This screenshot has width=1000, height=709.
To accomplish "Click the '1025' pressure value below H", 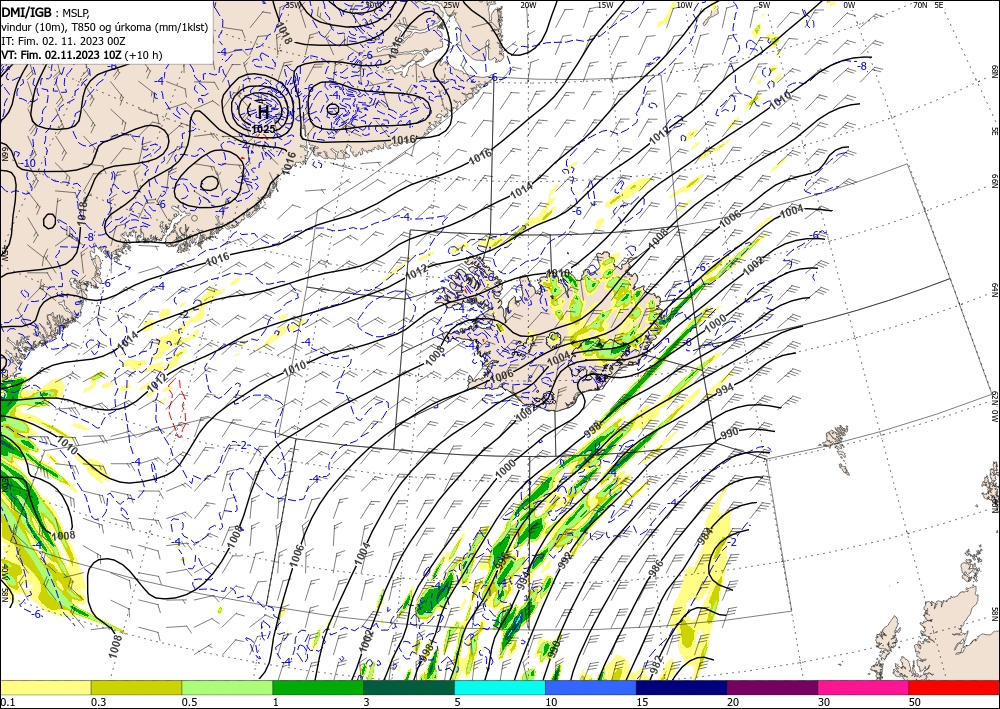I will click(263, 129).
